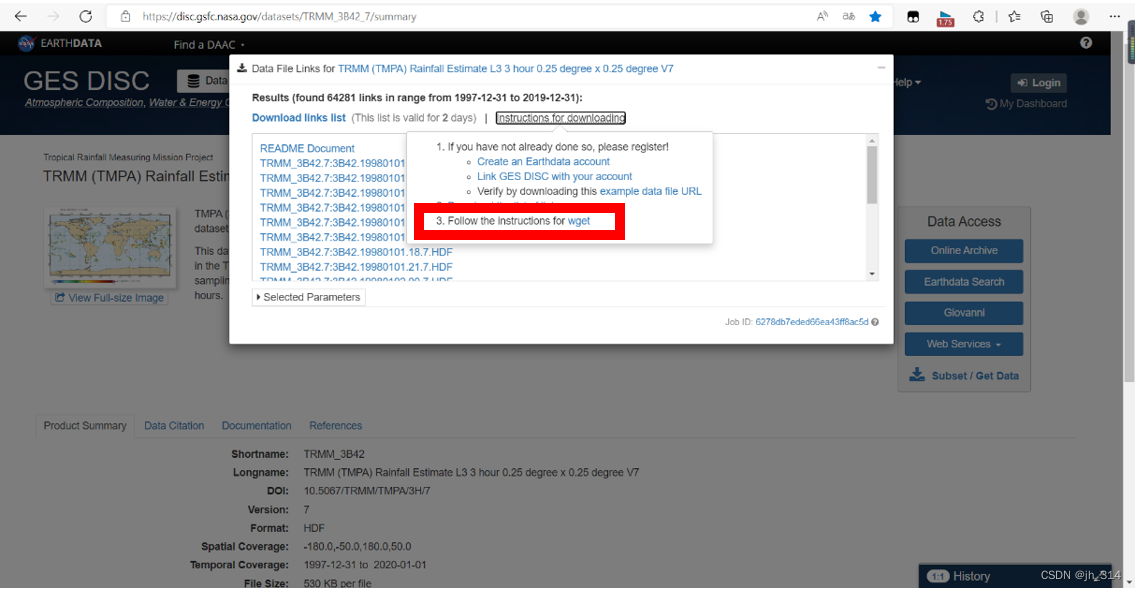Minimize the Data File Links dialog
Screen dimensions: 1137x592
[x=881, y=67]
